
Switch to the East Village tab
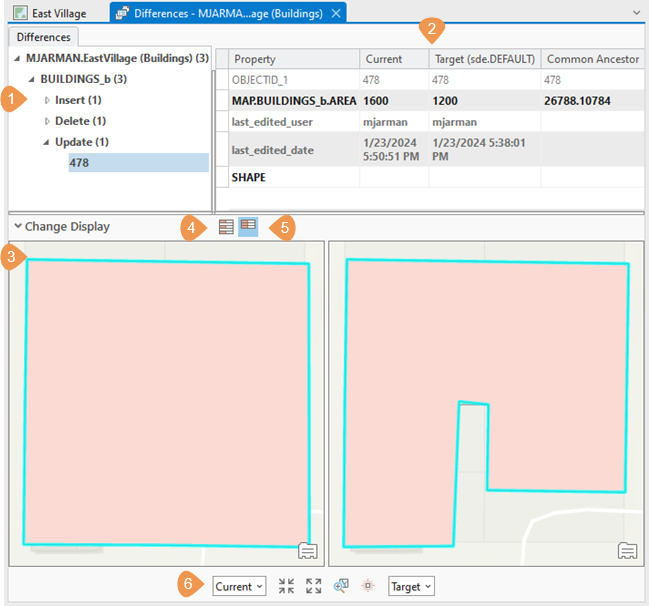point(58,13)
